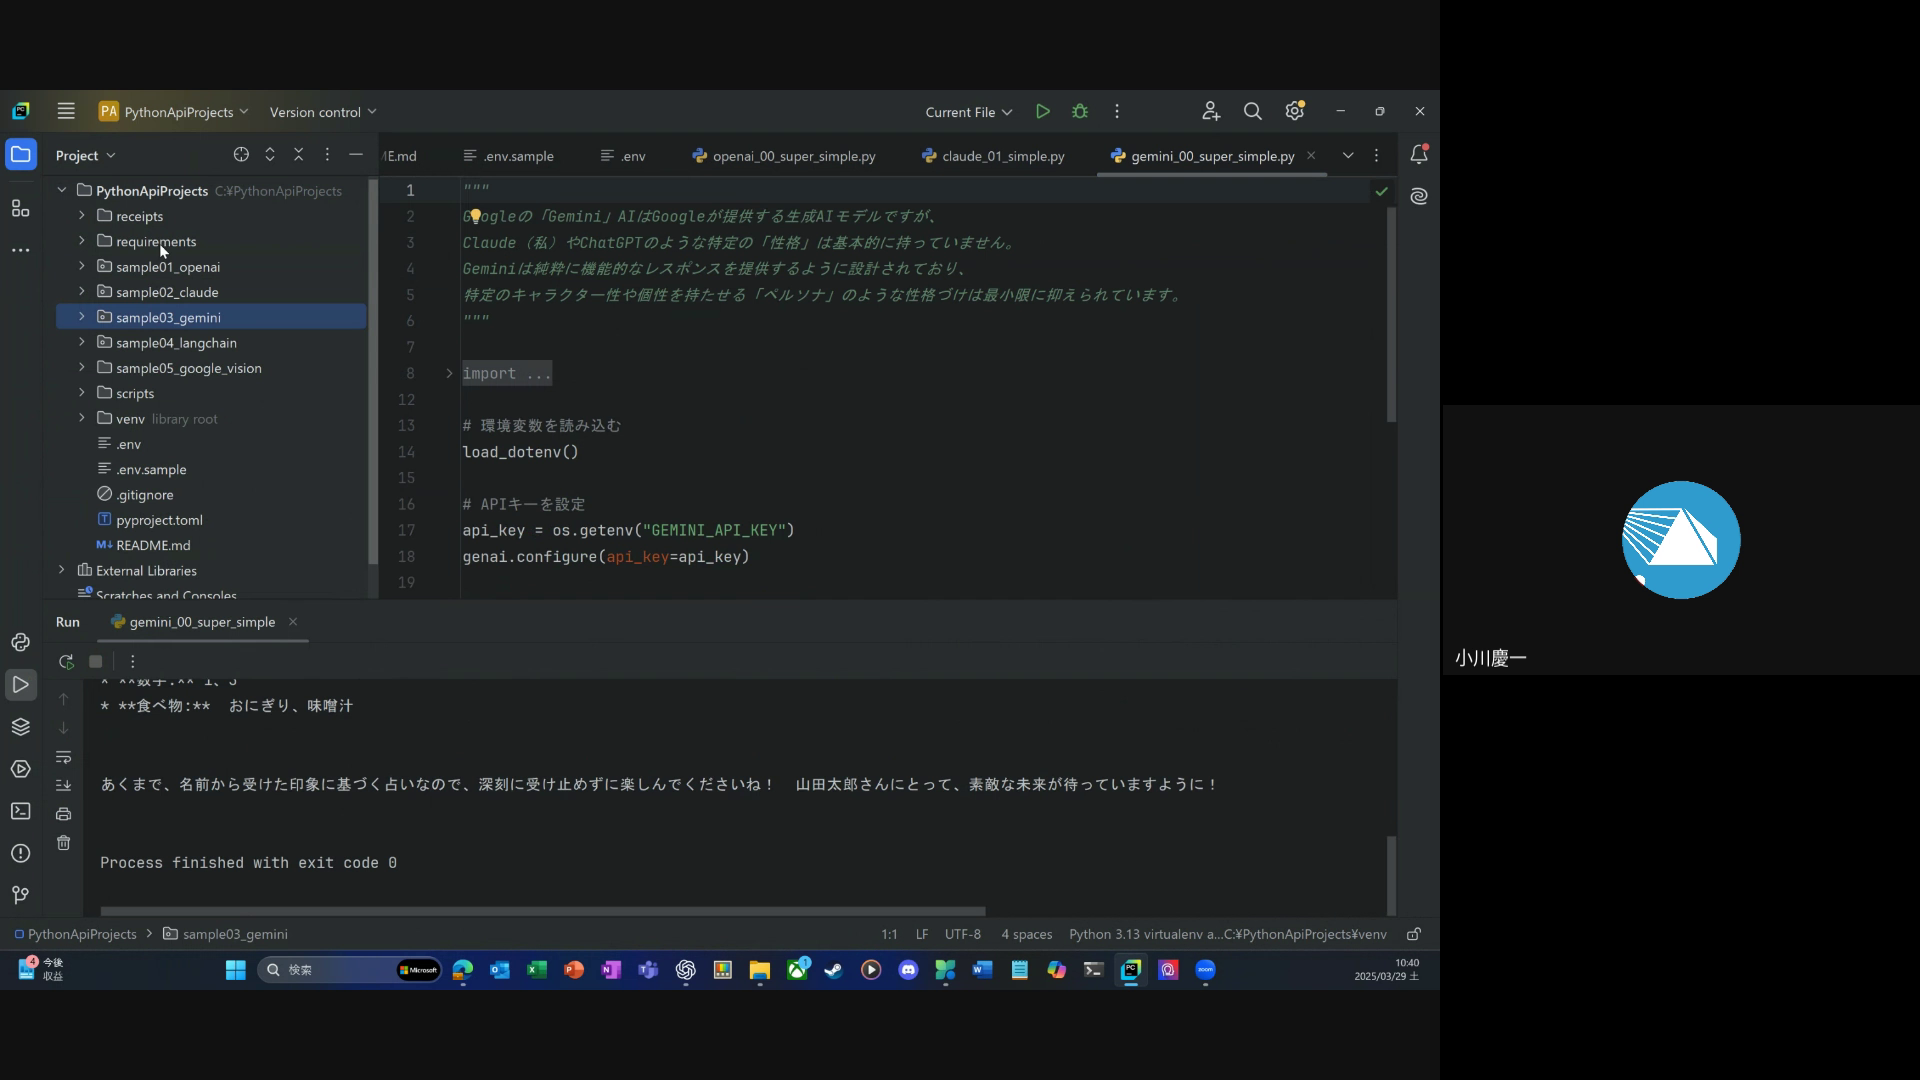Toggle soft-wrap in the Run console

[x=64, y=757]
